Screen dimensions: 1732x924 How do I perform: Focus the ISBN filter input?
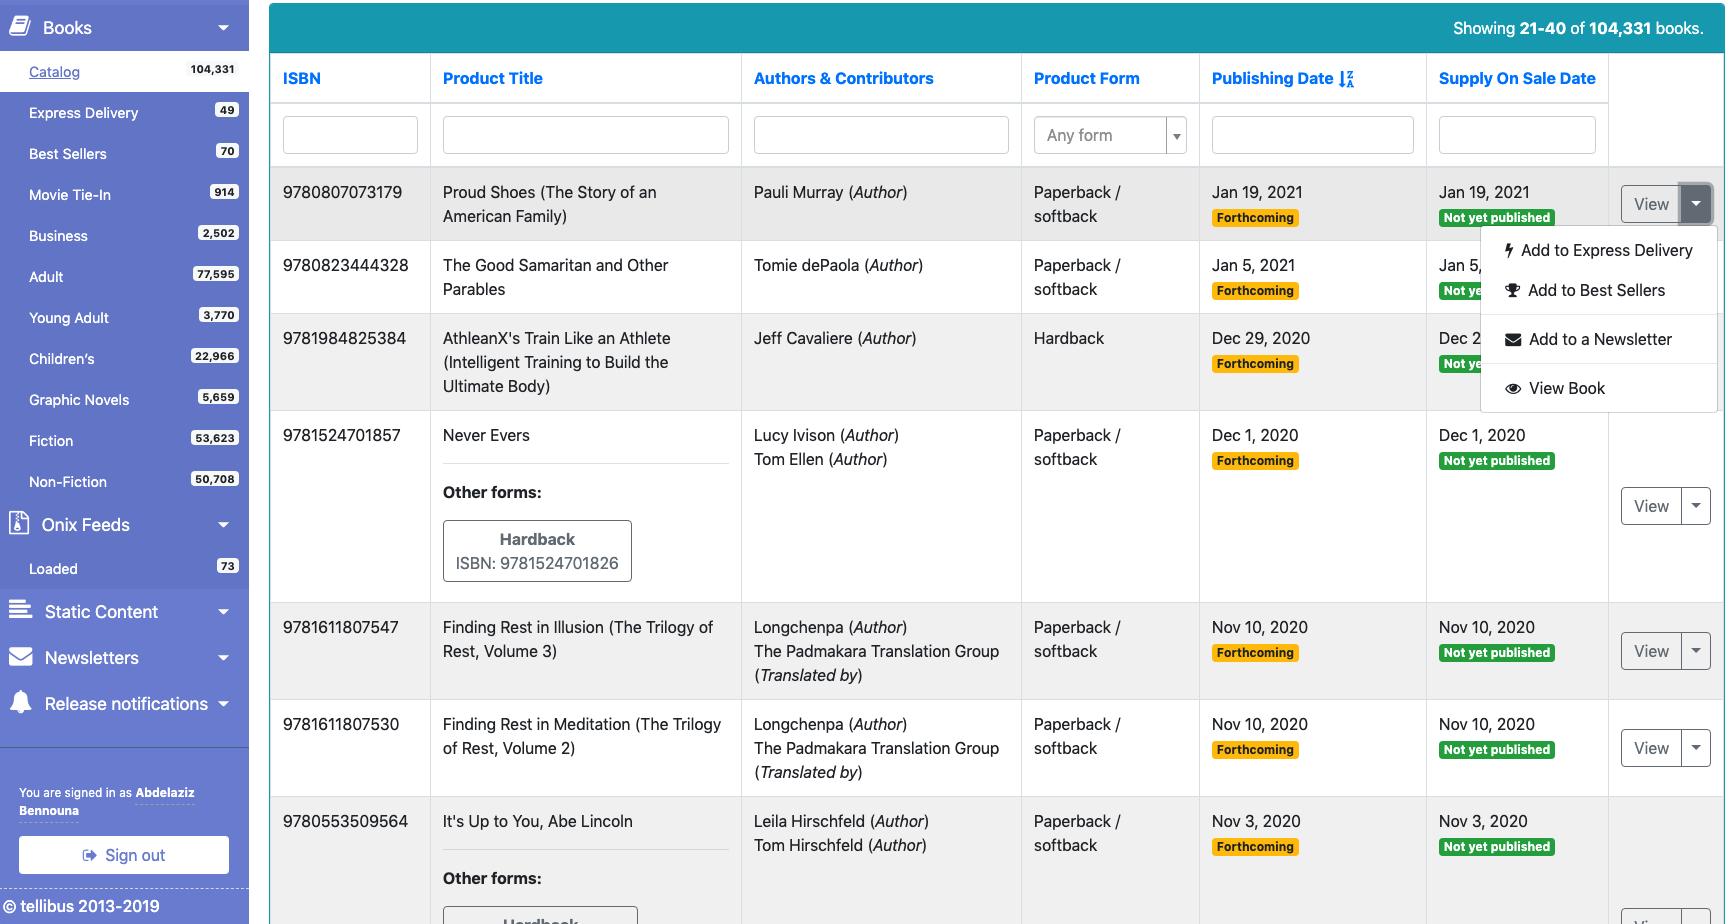pos(350,135)
